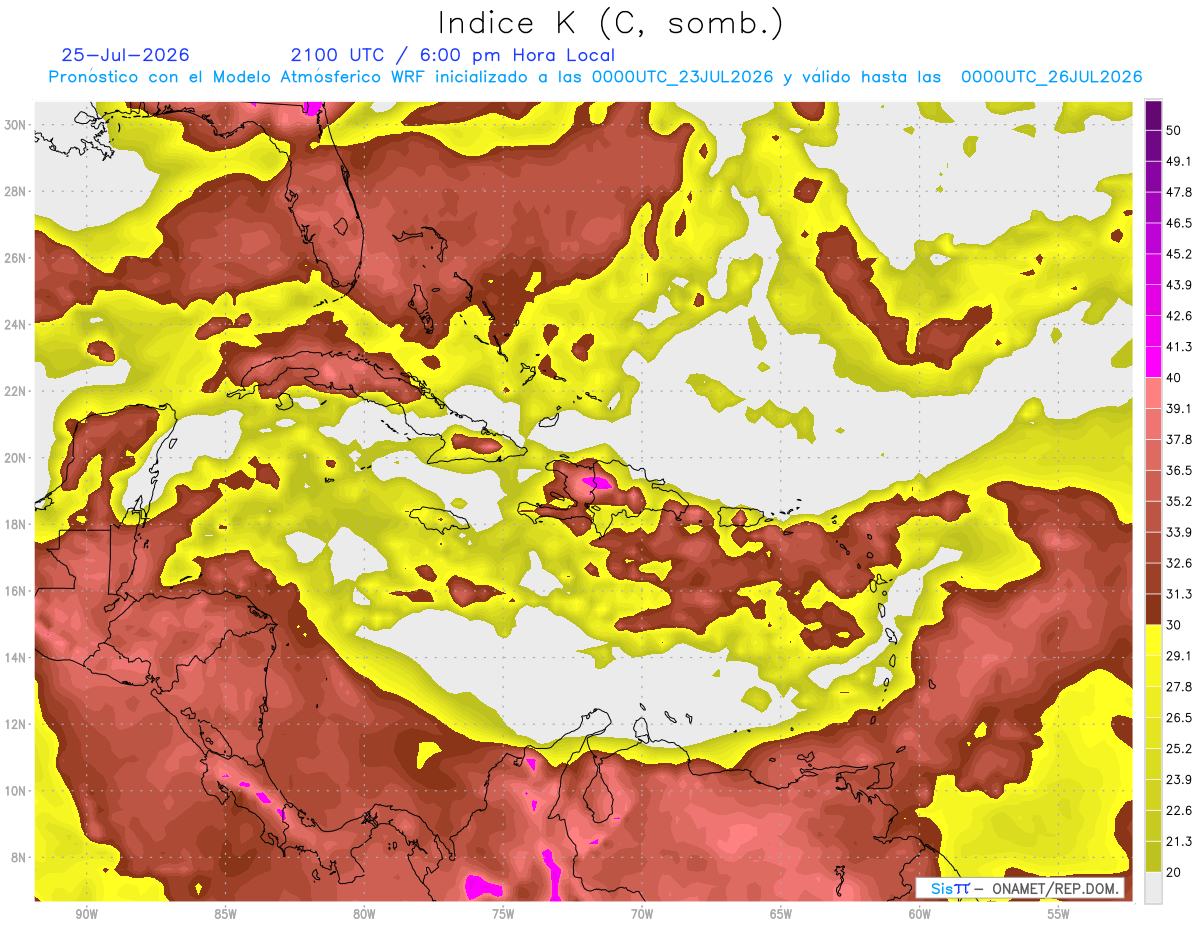The width and height of the screenshot is (1200, 927).
Task: Click the colorbar value 40
Action: [x=1174, y=378]
